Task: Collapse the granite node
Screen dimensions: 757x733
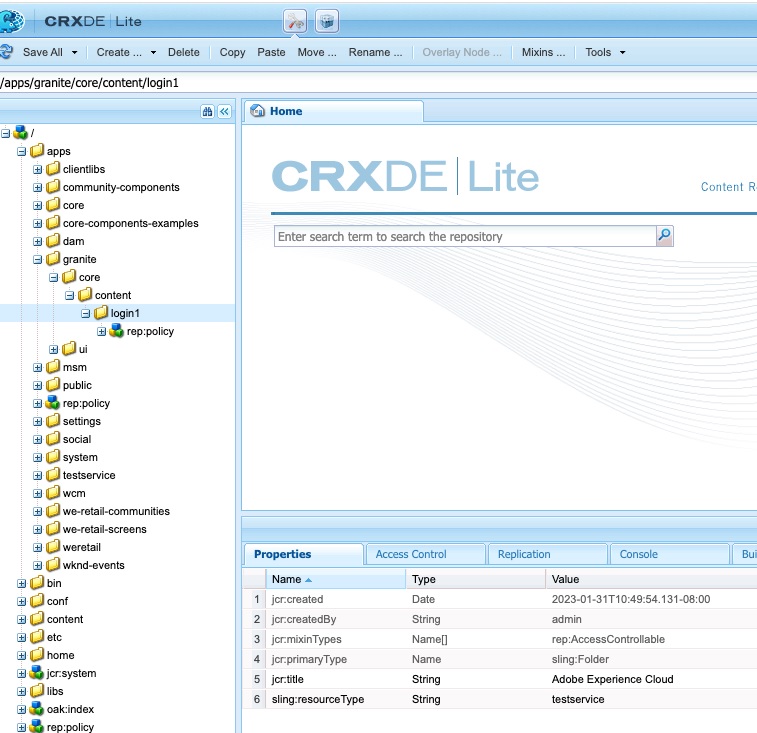Action: point(38,260)
